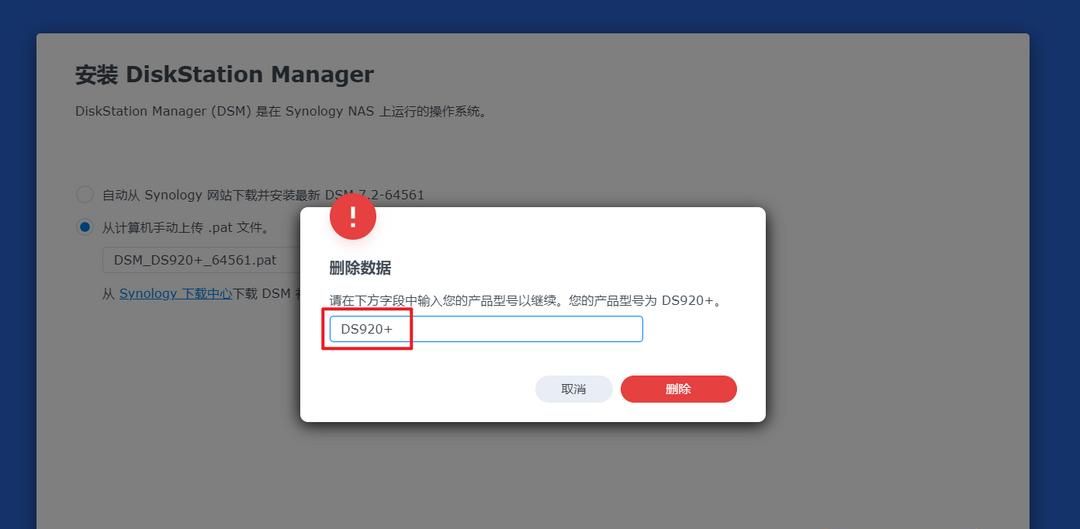Click the label 从计算机手动上传 .pat 文件
The image size is (1080, 529).
pyautogui.click(x=185, y=227)
